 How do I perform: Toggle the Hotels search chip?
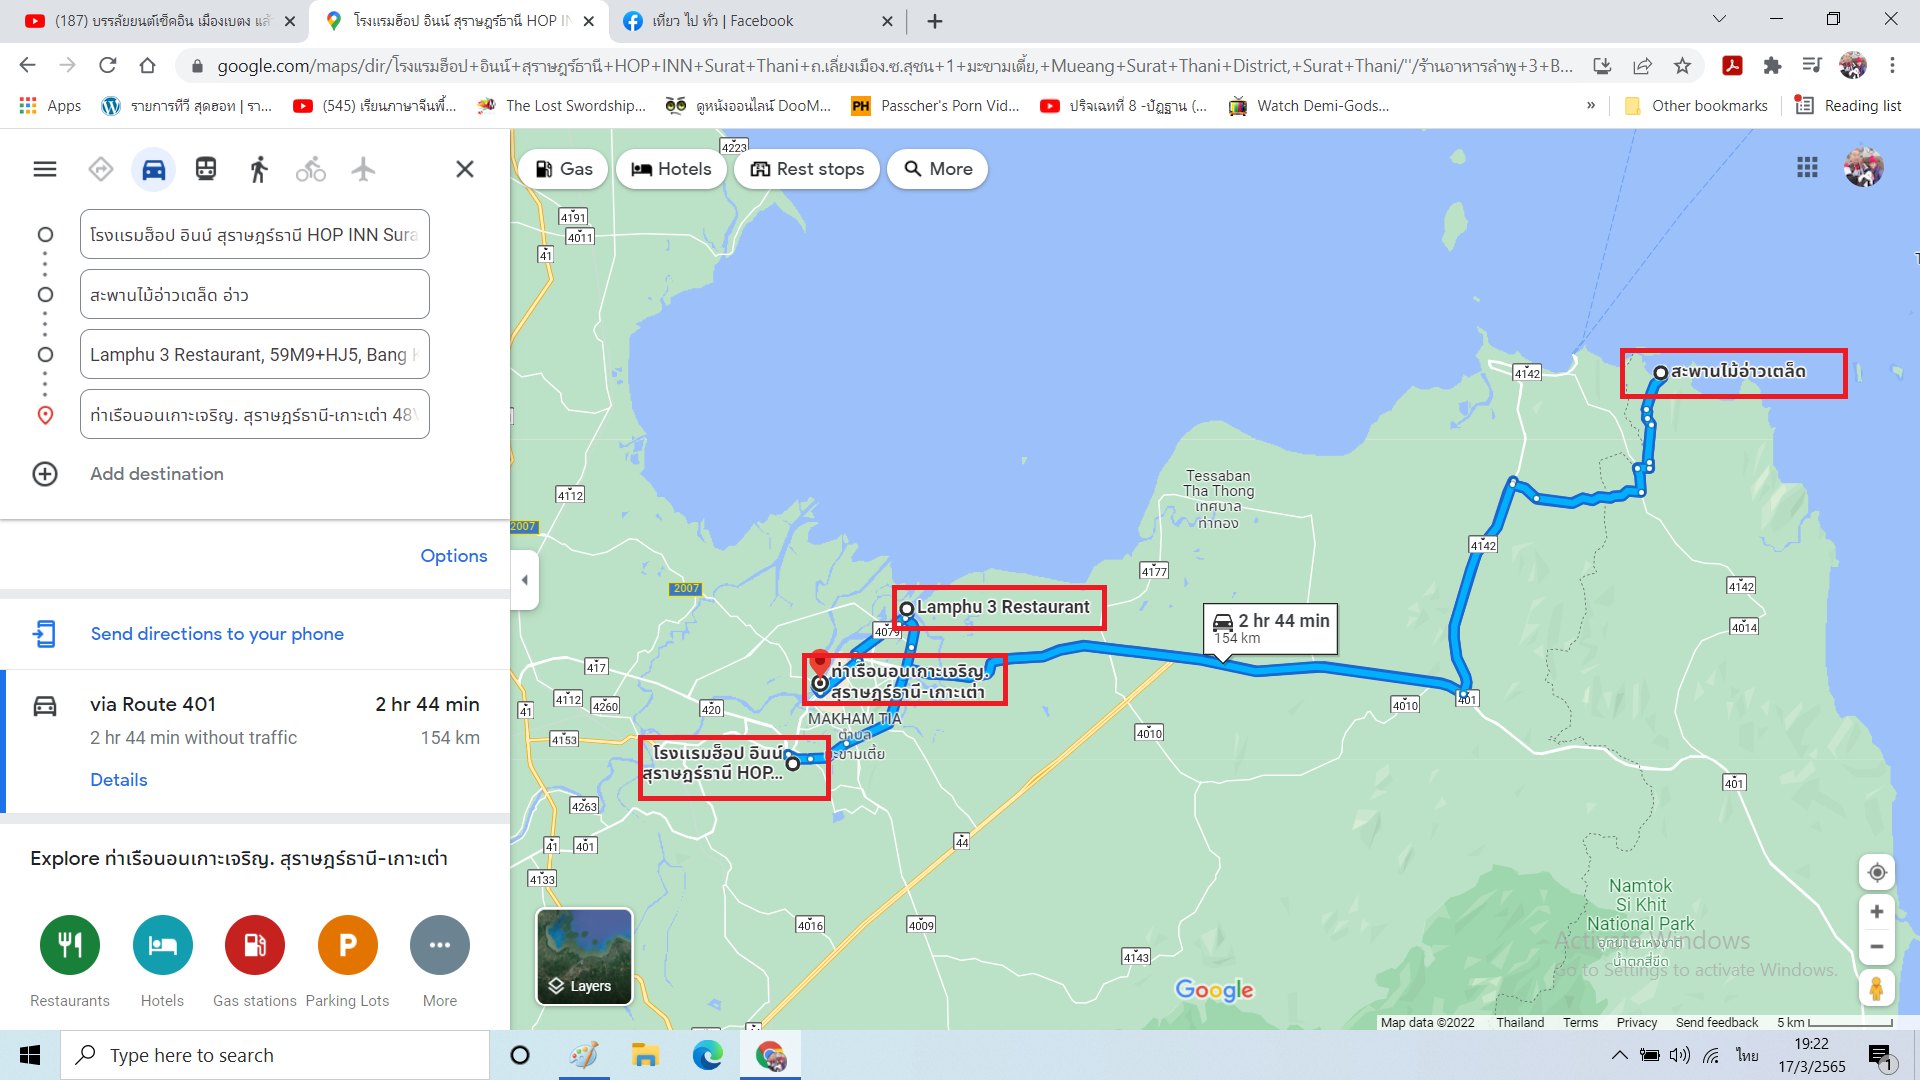click(x=671, y=169)
